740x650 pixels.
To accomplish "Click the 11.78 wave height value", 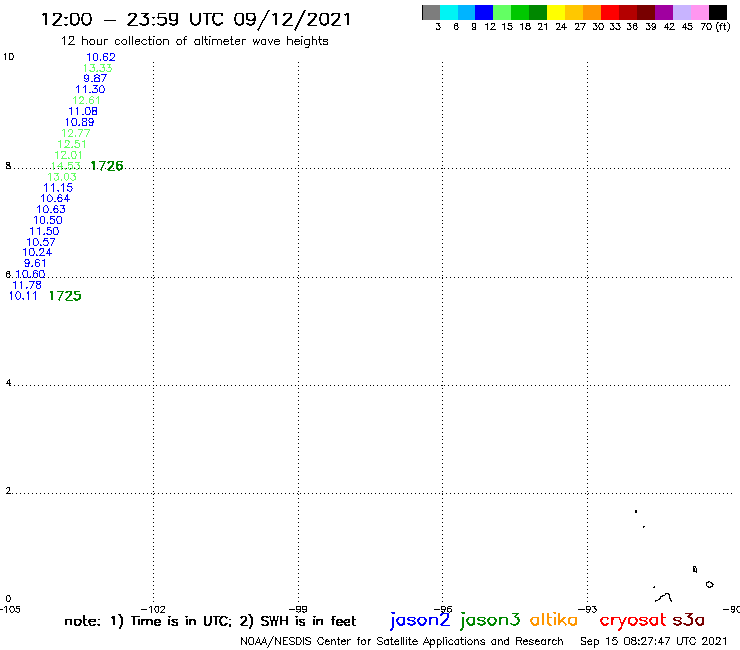I will [27, 285].
